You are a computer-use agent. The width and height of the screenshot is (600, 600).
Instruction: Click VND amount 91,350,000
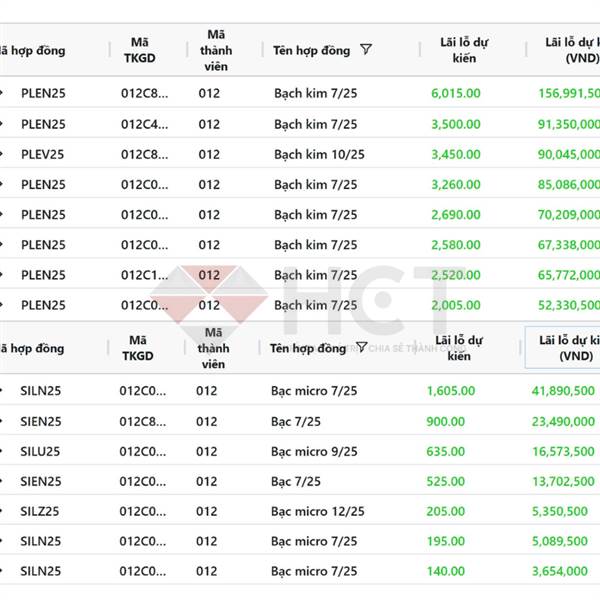point(569,124)
